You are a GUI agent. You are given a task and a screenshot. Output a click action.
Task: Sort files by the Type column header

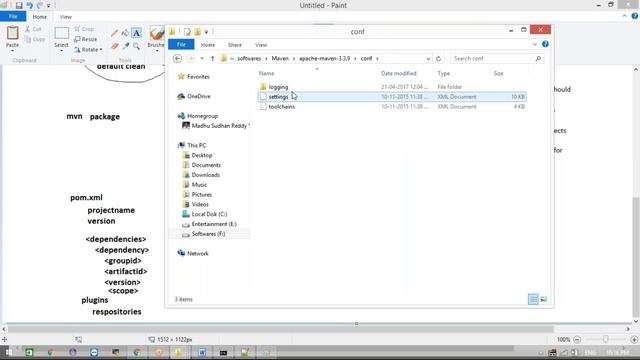click(444, 73)
